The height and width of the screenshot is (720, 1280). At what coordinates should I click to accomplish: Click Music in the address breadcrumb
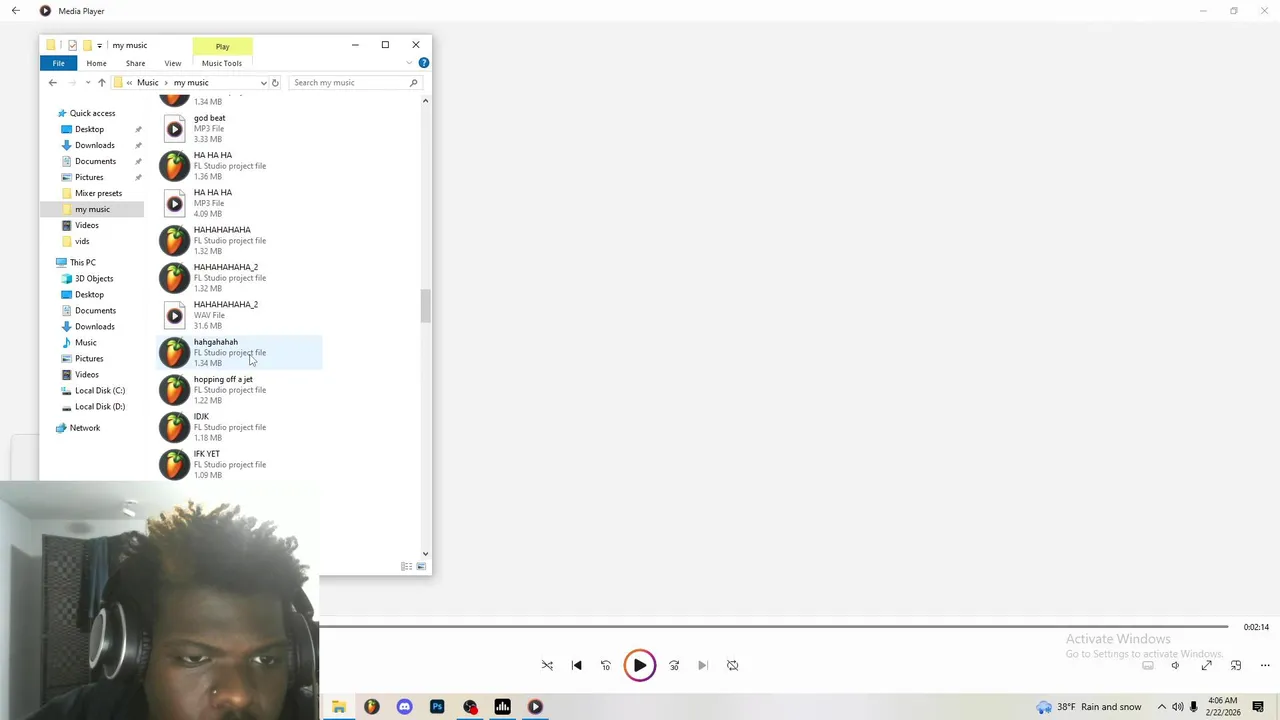[x=147, y=83]
